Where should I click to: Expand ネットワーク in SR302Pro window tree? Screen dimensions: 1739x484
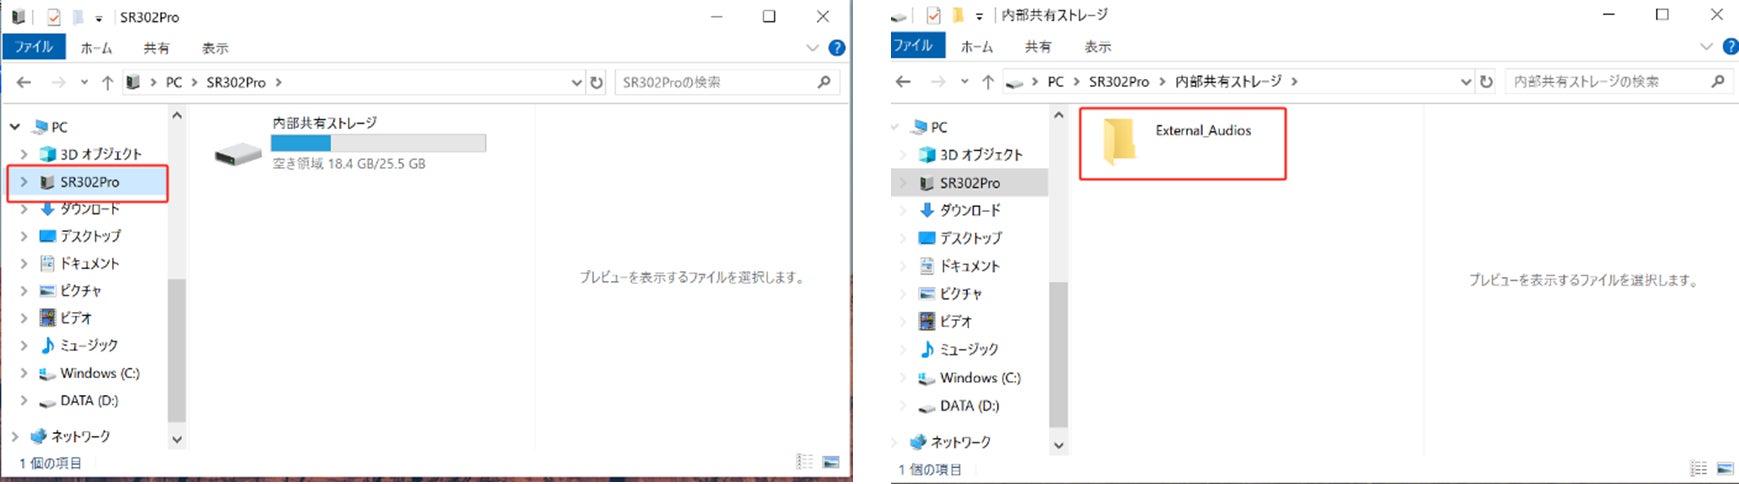(x=15, y=436)
